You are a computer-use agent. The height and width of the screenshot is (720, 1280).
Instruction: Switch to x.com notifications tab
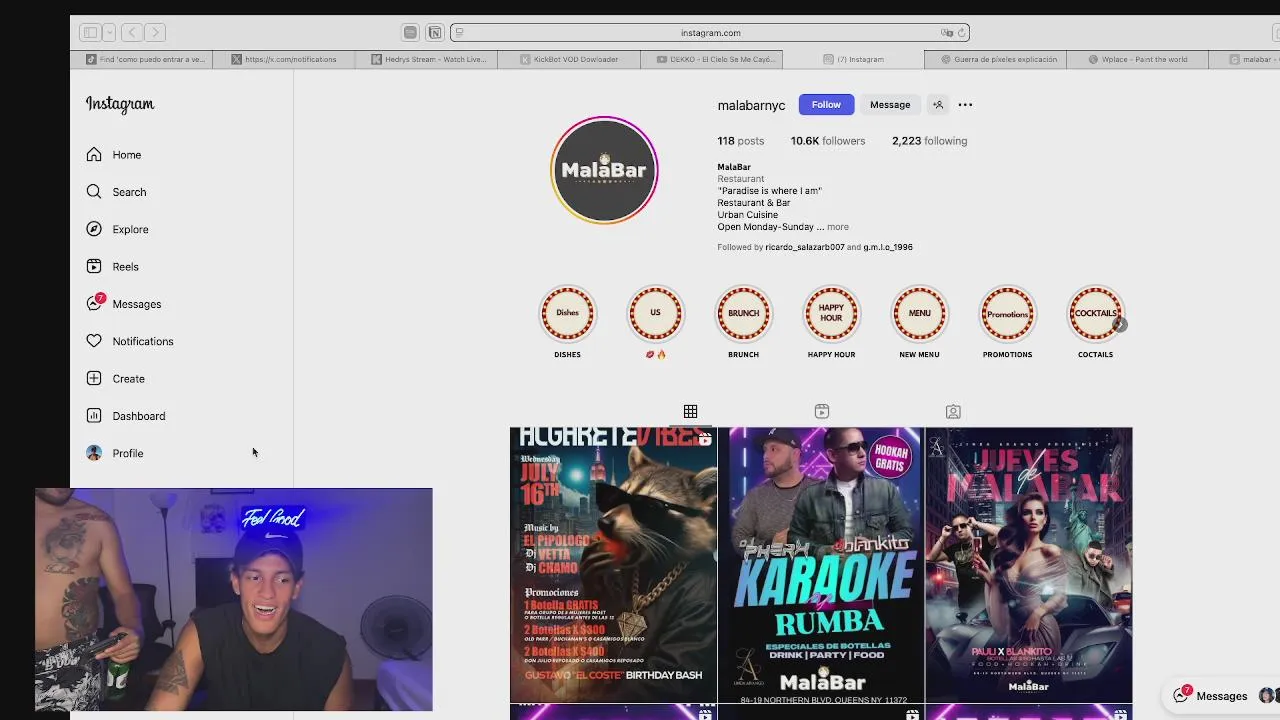(x=284, y=59)
